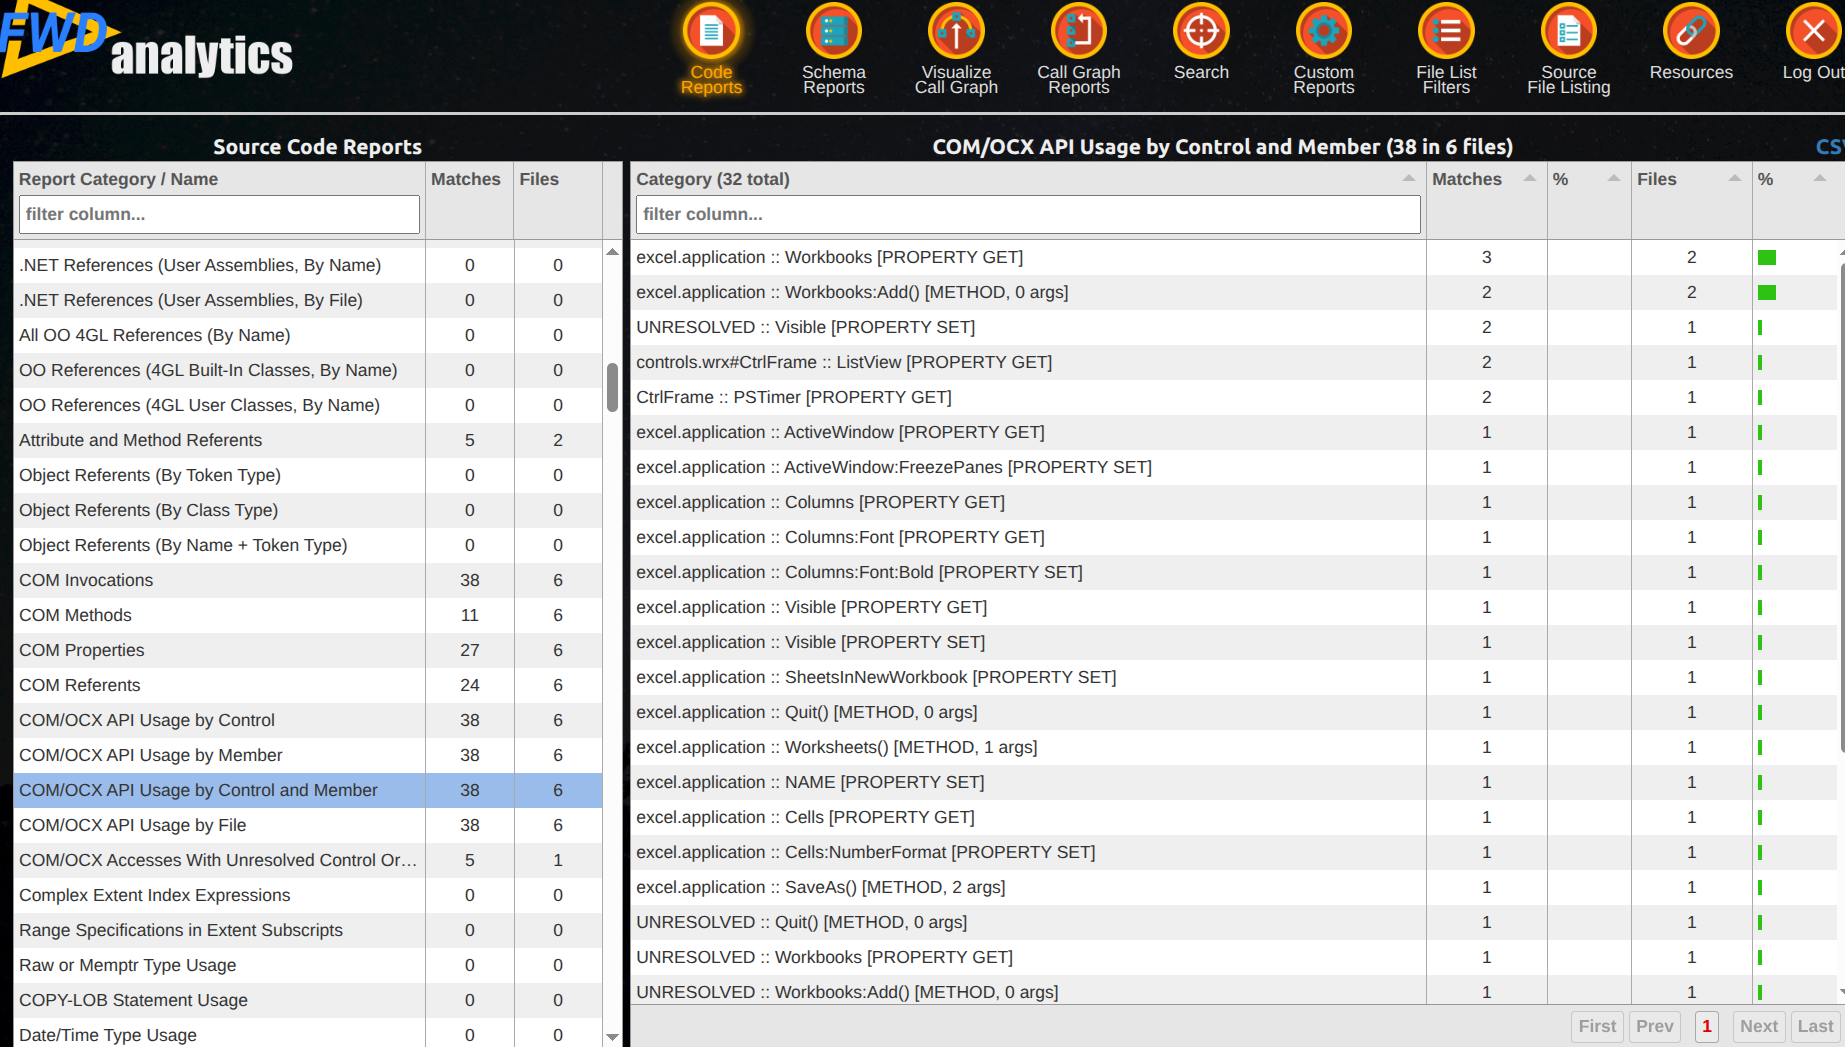The height and width of the screenshot is (1047, 1845).
Task: Open Call Graph Reports icon
Action: tap(1078, 32)
